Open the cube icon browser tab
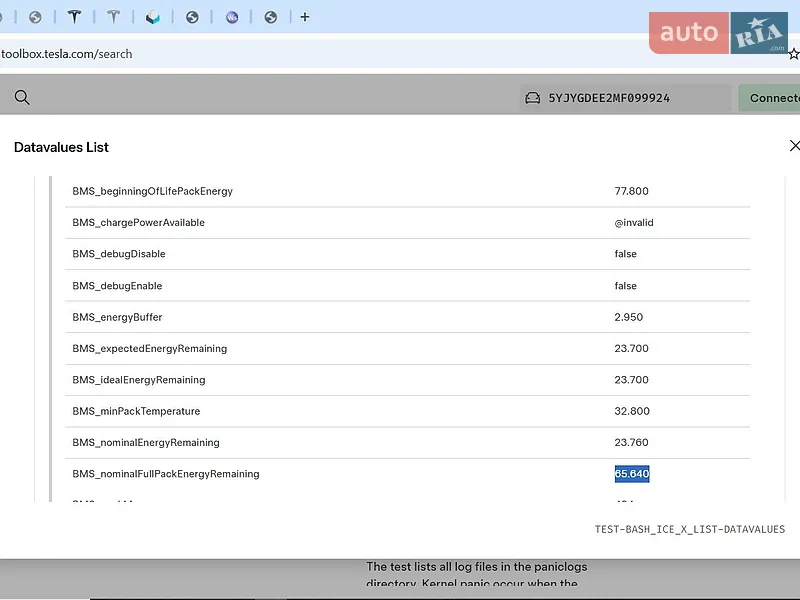The image size is (800, 600). click(x=153, y=17)
